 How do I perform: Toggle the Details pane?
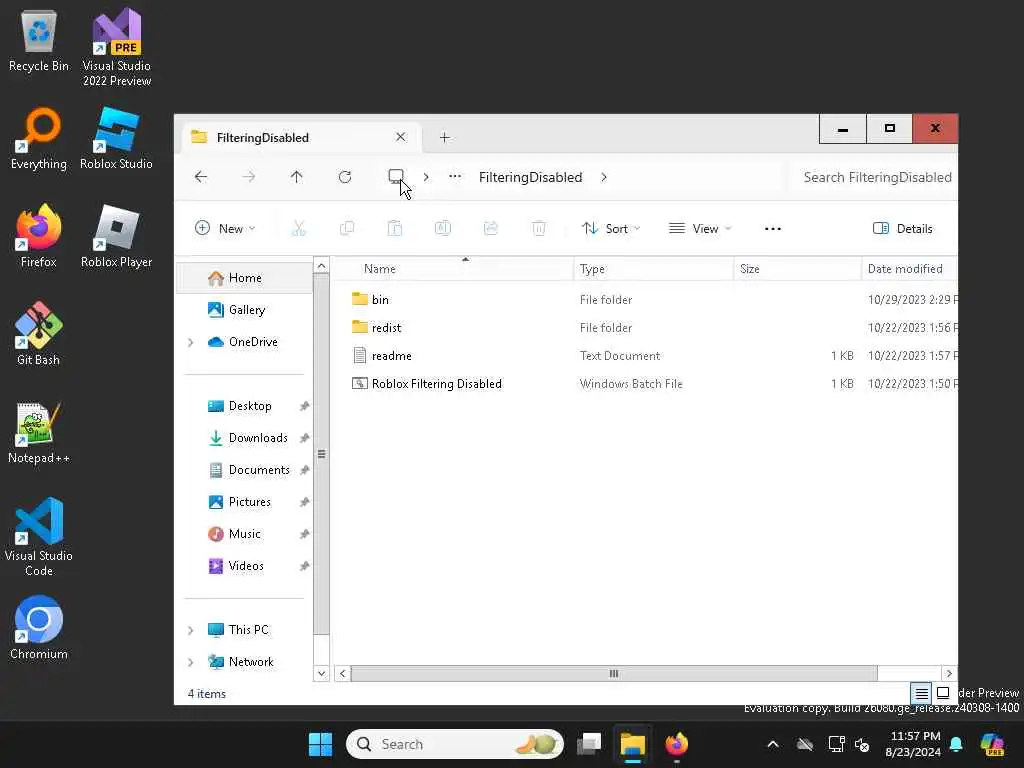tap(903, 229)
